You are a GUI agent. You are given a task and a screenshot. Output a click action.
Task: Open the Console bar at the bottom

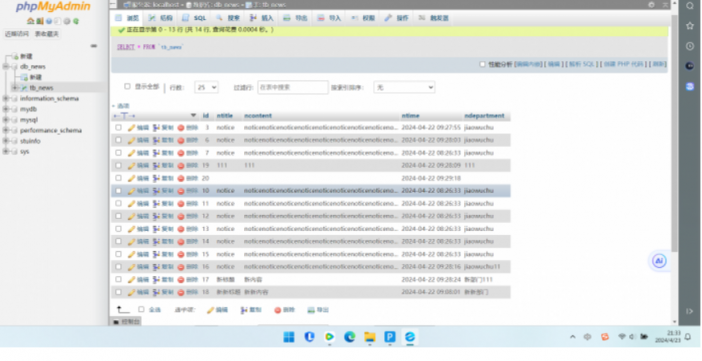tap(126, 322)
